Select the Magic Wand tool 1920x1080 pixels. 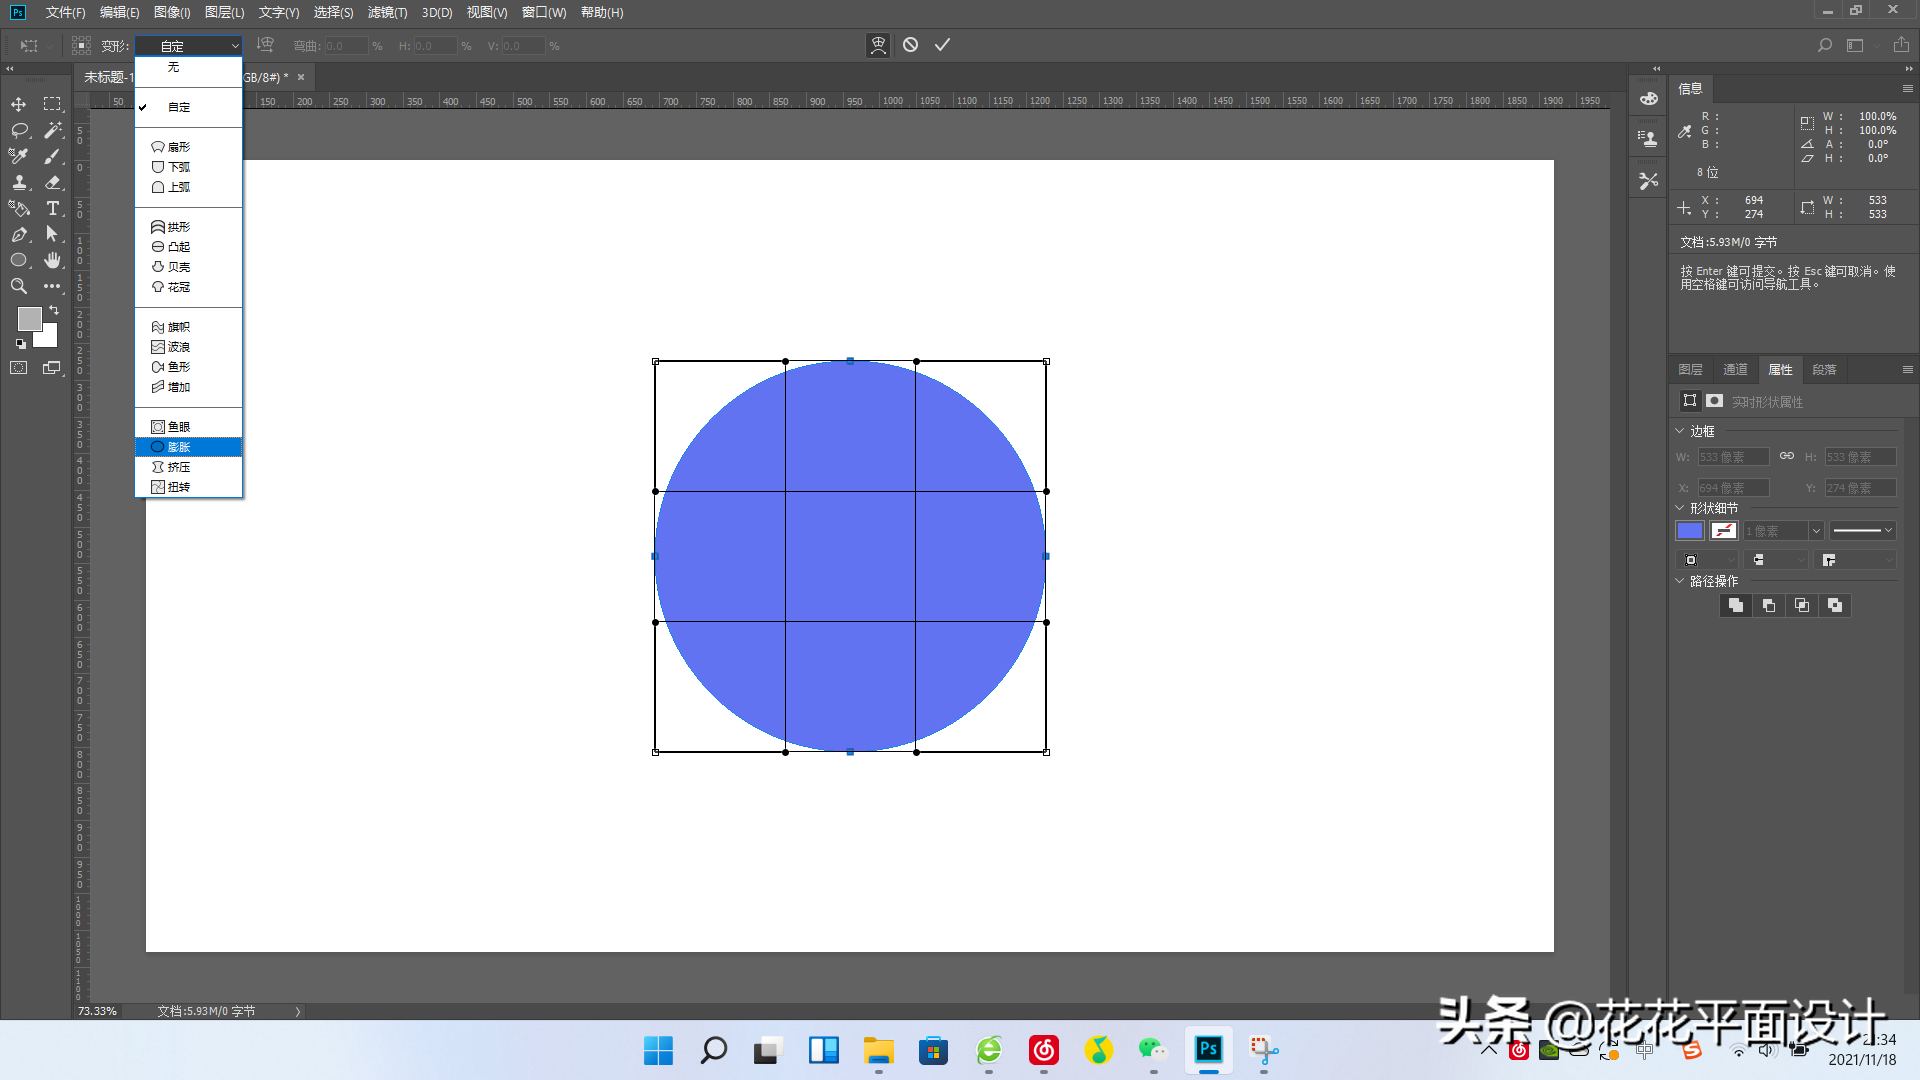pos(52,130)
